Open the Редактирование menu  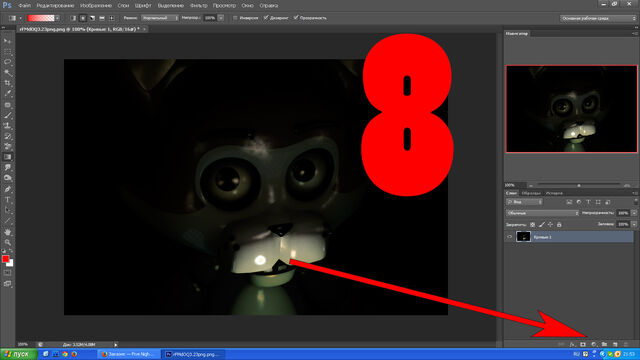pos(56,6)
